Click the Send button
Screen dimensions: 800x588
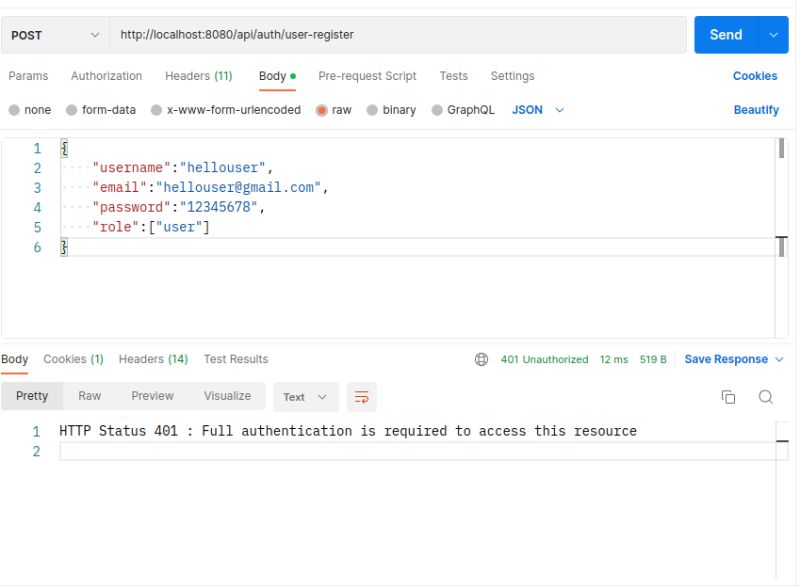pyautogui.click(x=725, y=34)
